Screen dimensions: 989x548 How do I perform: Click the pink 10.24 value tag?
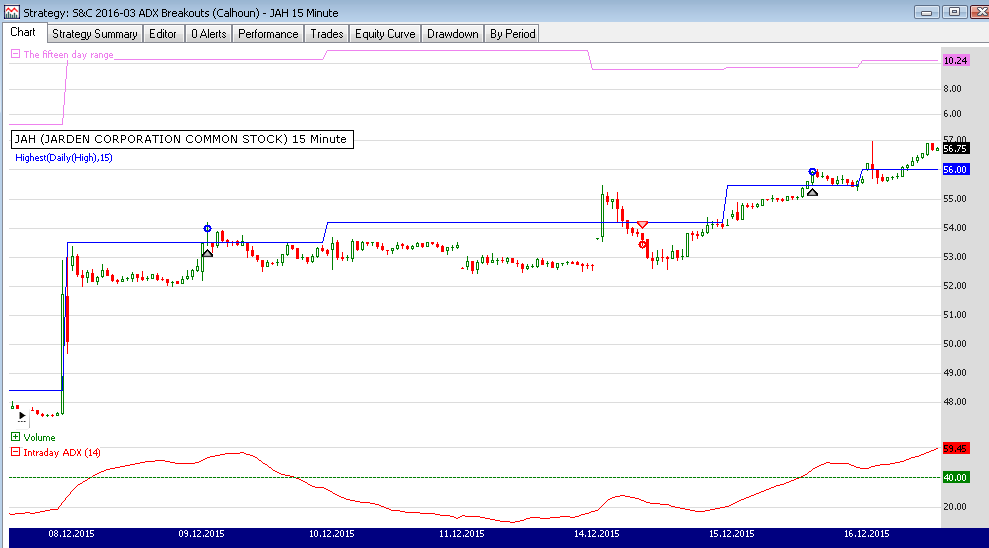(956, 61)
